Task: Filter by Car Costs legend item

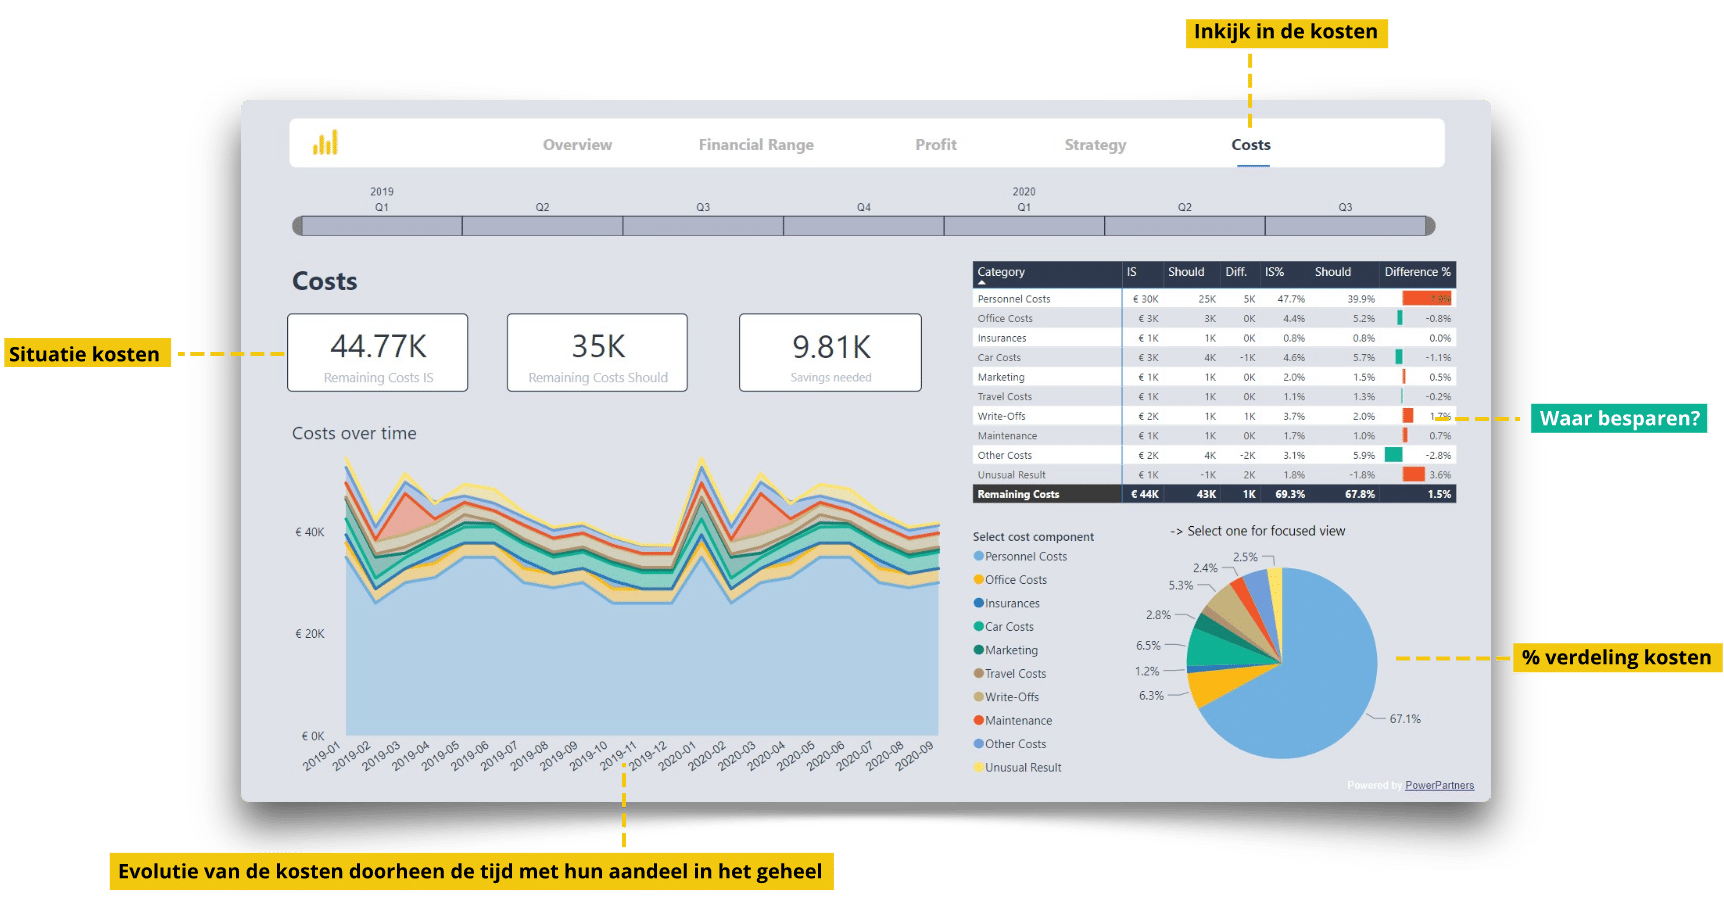Action: point(1003,627)
